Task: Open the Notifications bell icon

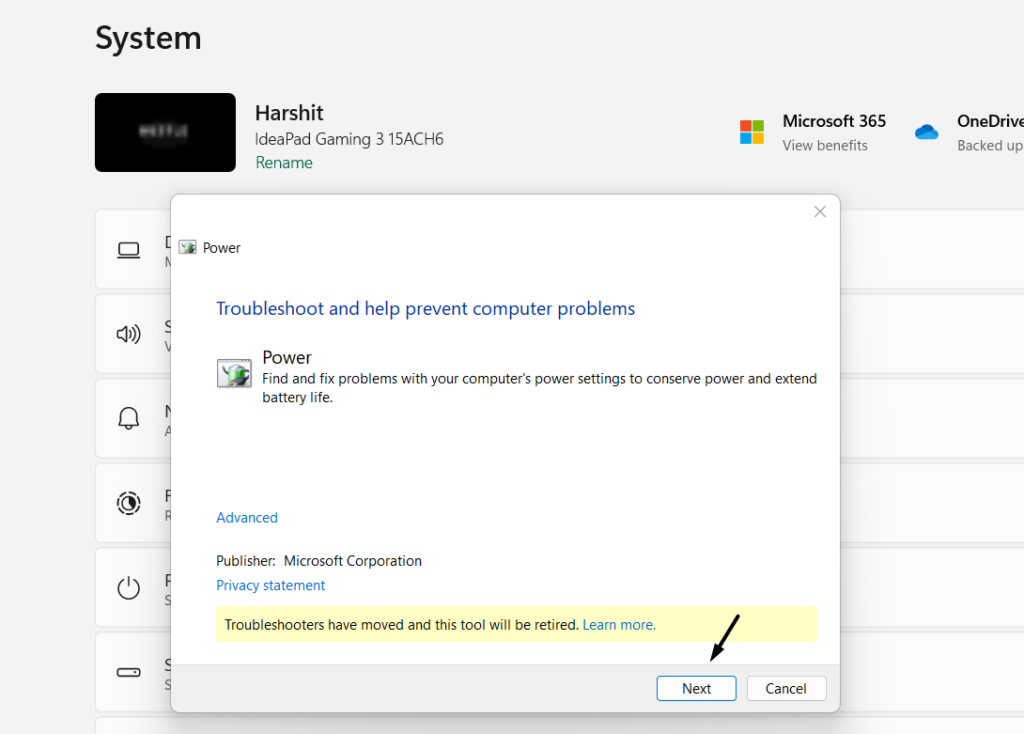Action: point(129,418)
